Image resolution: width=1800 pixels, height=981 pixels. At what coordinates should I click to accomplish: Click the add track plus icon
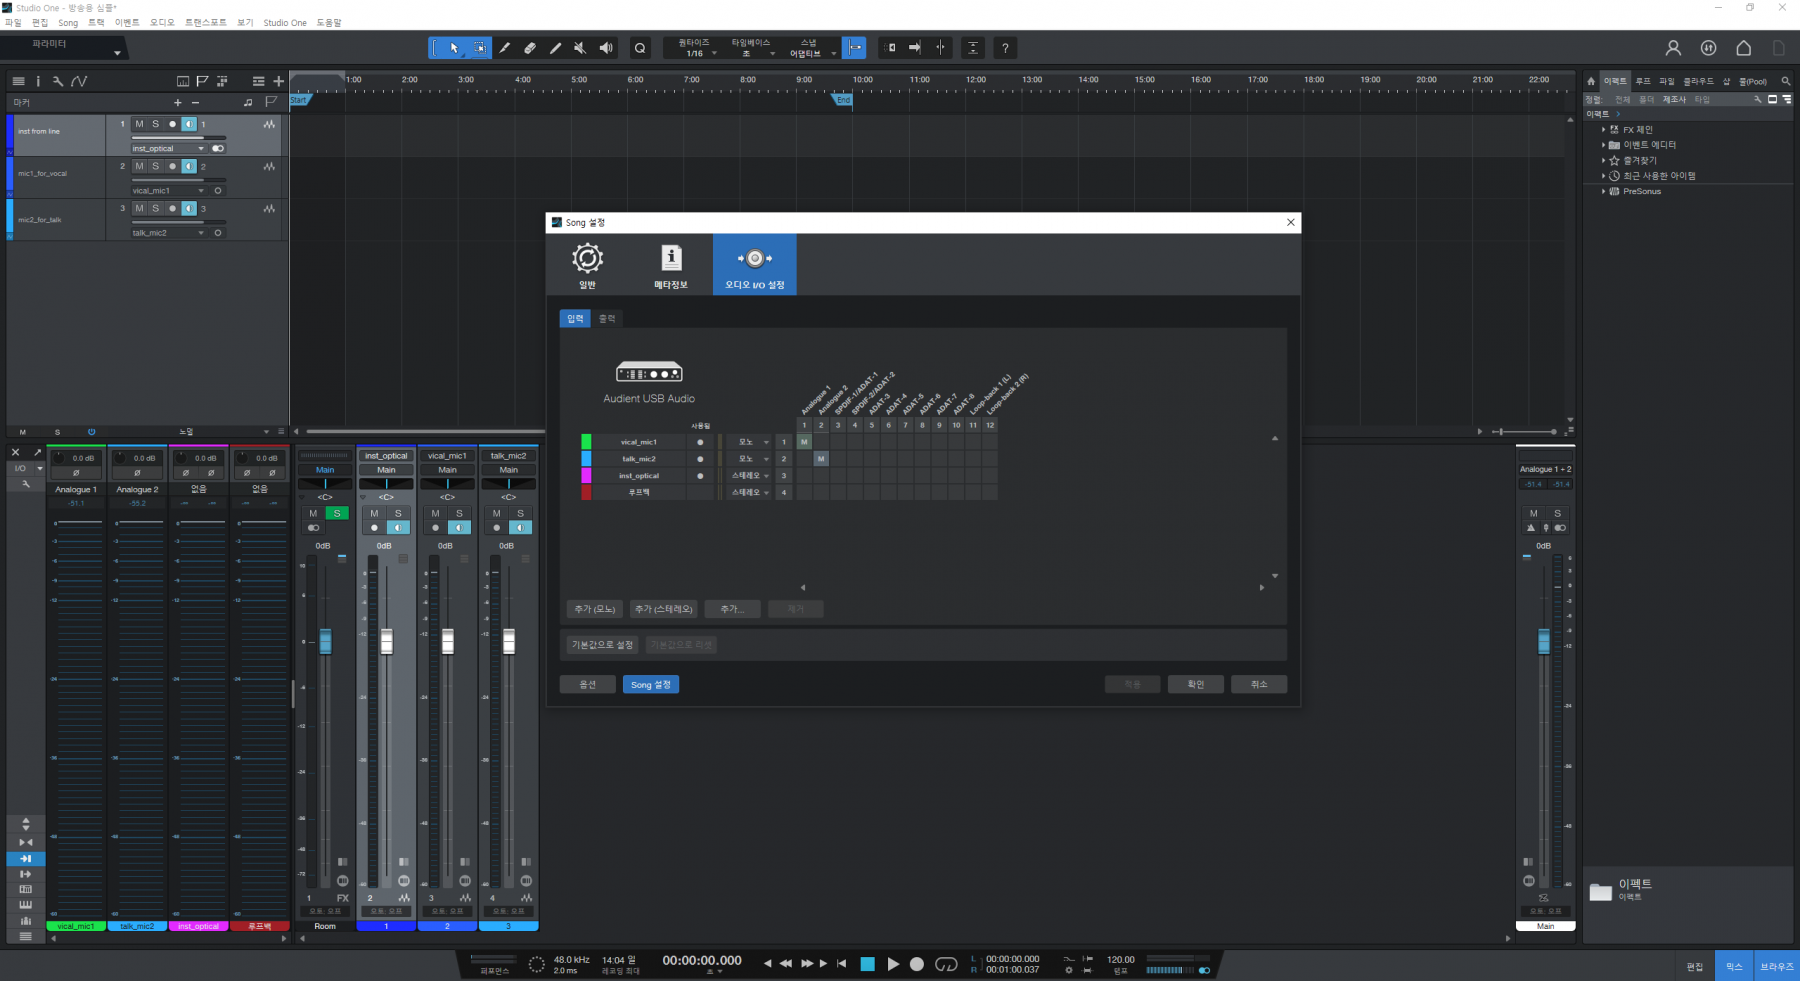pos(279,81)
